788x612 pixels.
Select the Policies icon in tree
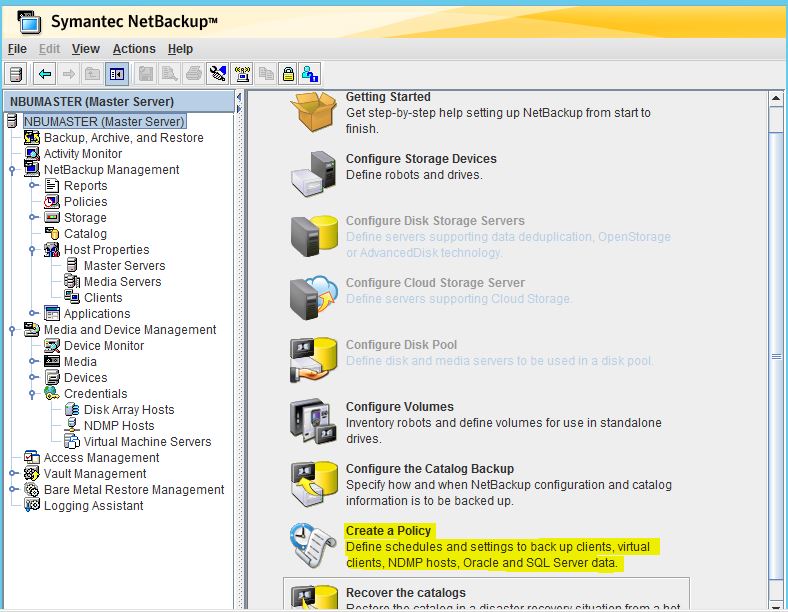52,201
